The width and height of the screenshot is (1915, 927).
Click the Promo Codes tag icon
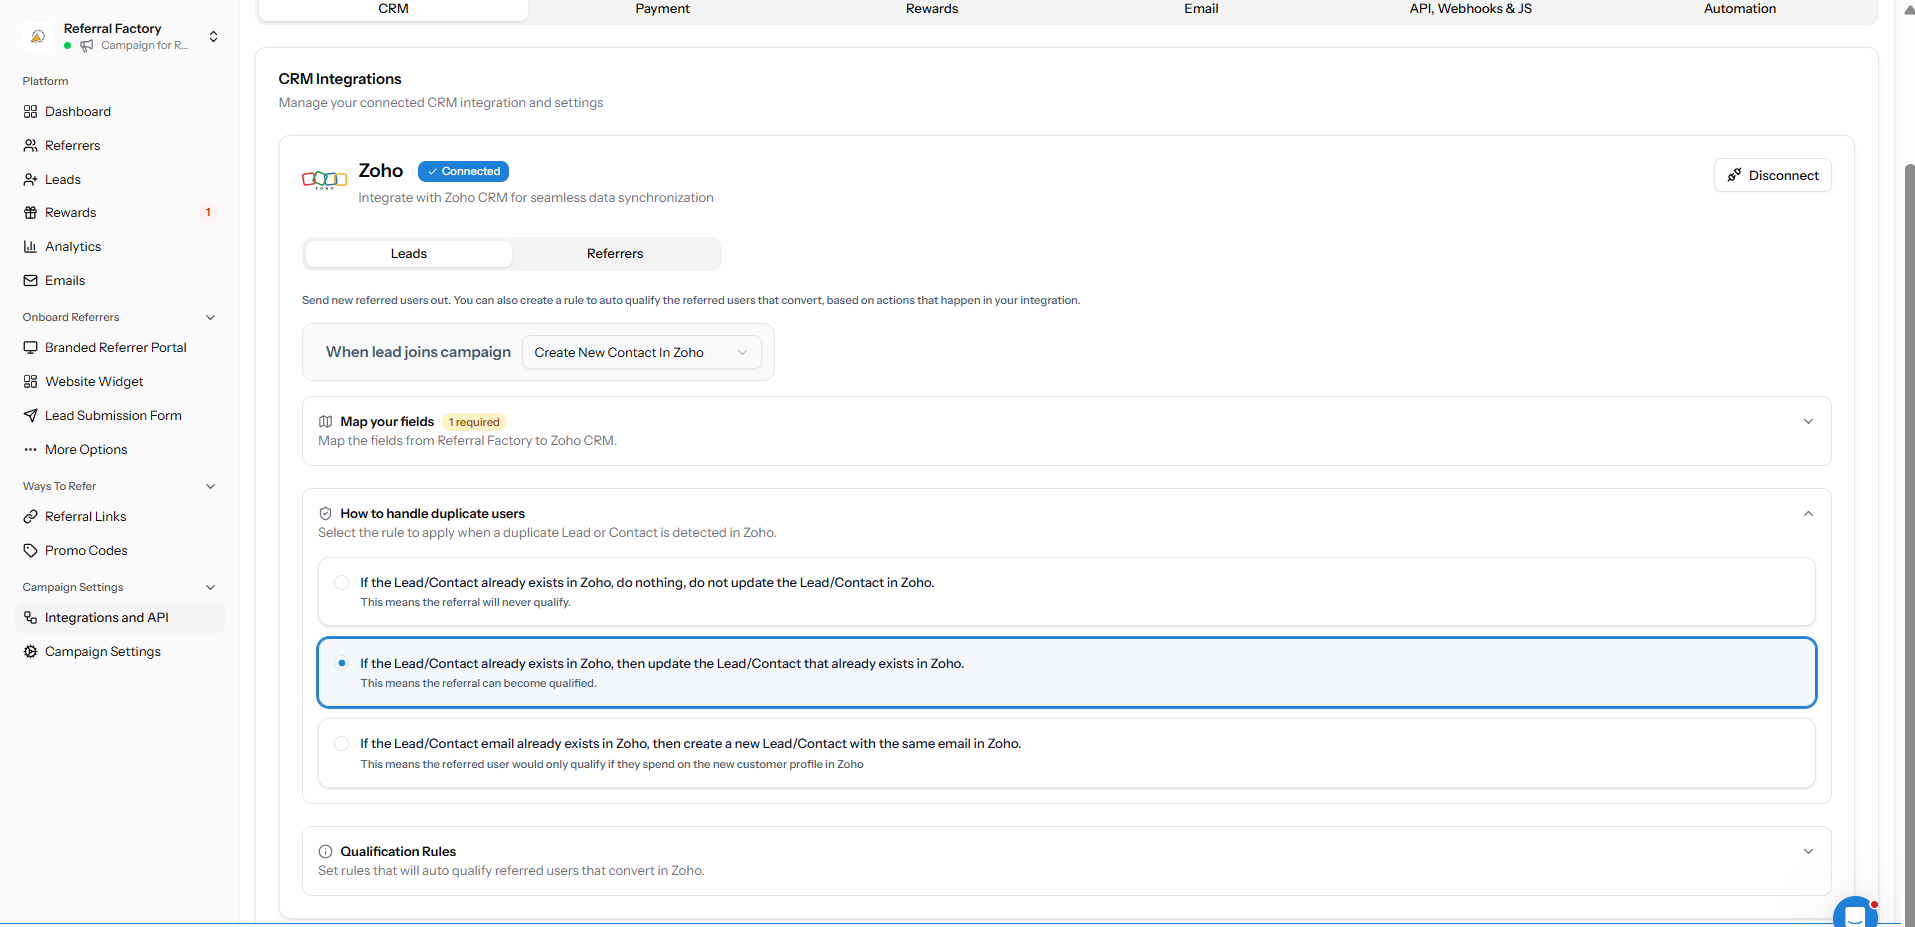pyautogui.click(x=30, y=551)
